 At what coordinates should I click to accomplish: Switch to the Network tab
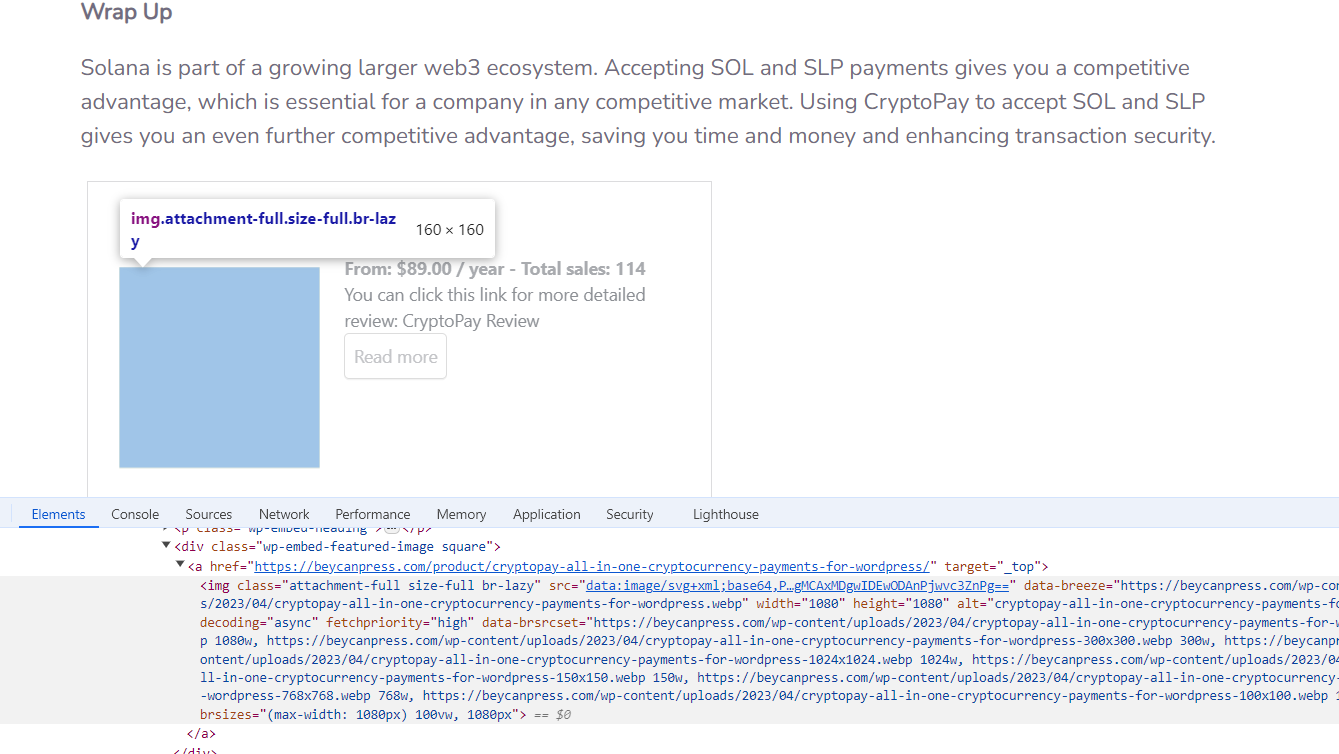pyautogui.click(x=284, y=514)
